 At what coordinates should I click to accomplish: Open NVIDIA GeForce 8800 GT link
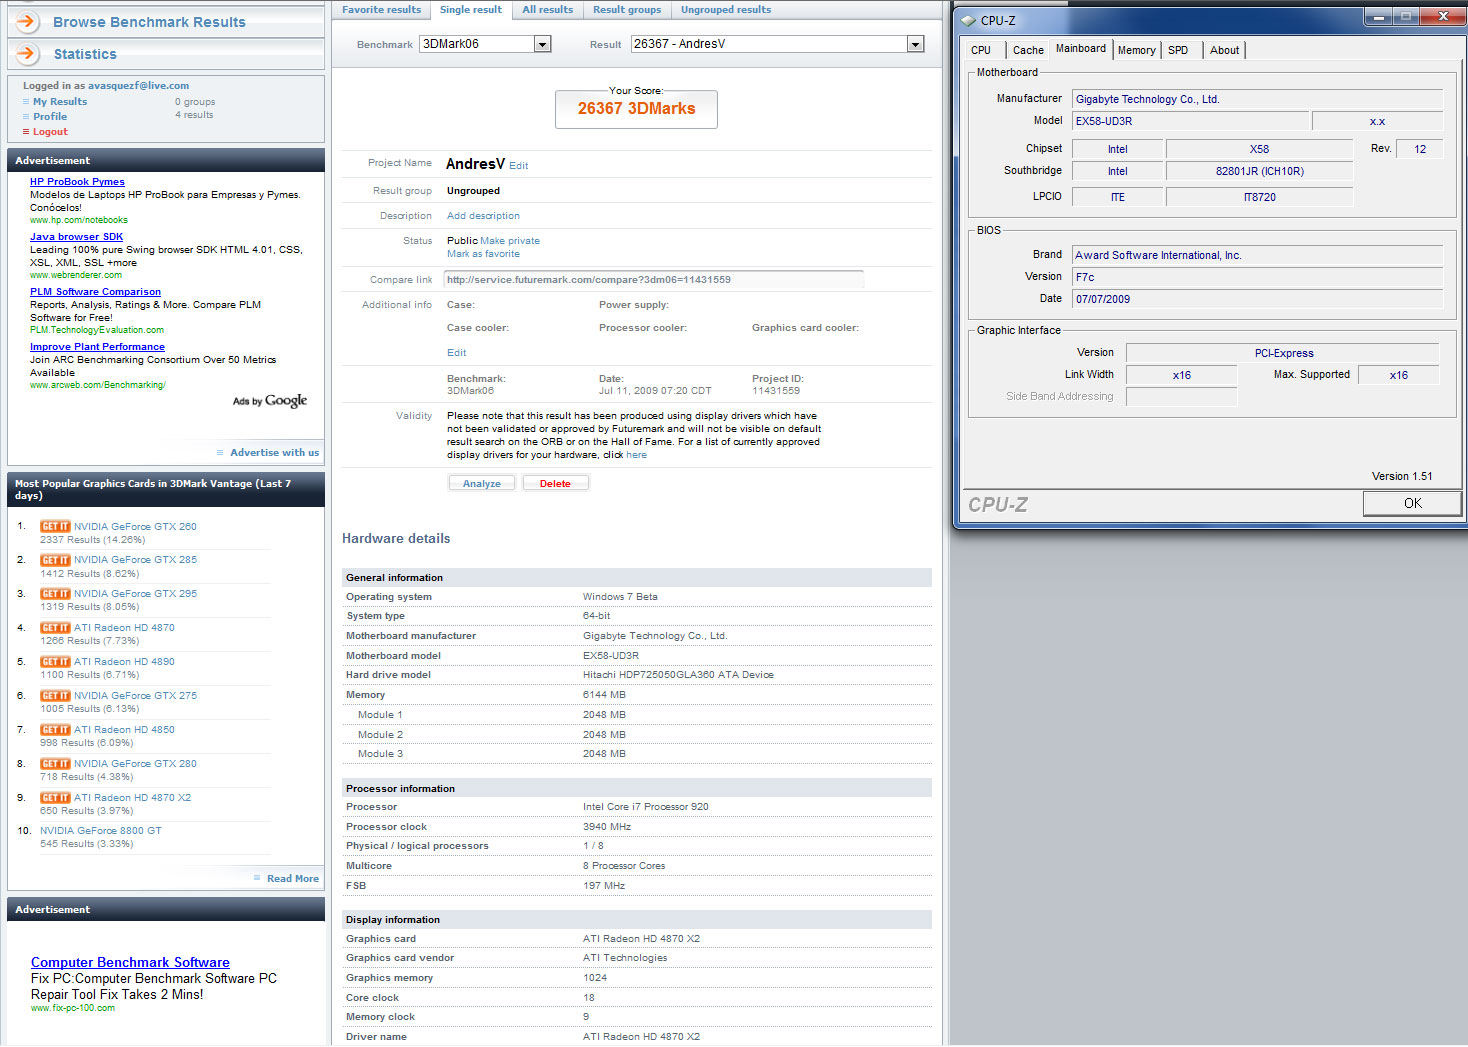pyautogui.click(x=101, y=831)
